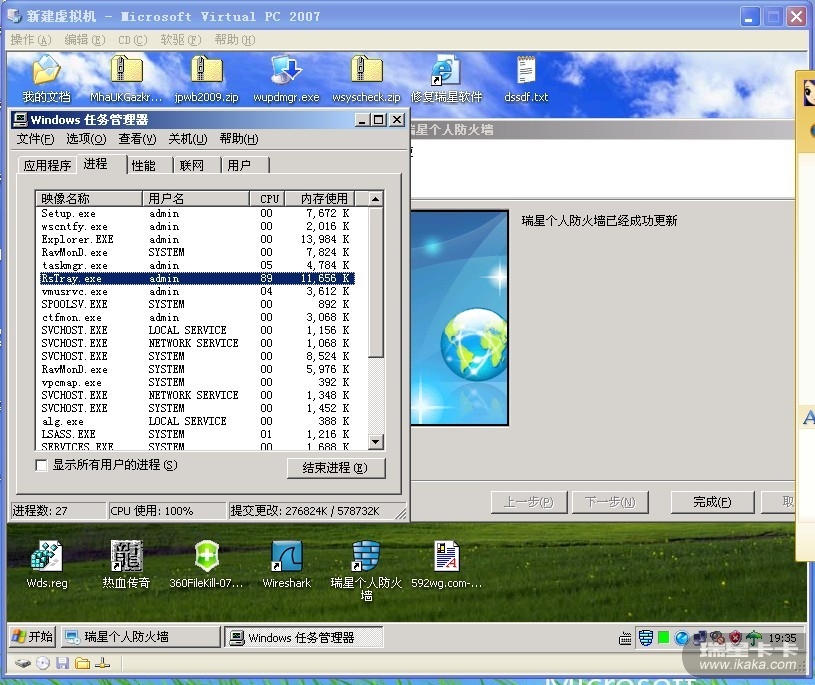
Task: Select the Wds.reg registry file icon
Action: 46,558
